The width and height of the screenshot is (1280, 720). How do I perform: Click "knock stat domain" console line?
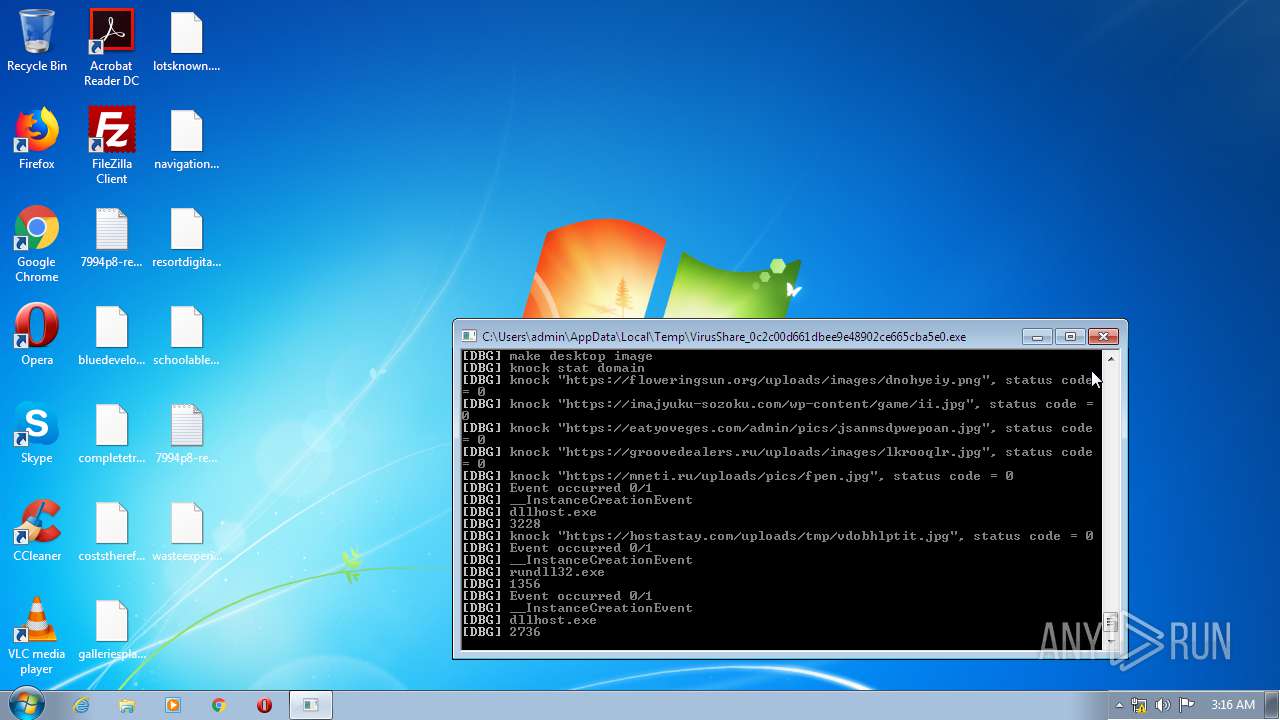[x=553, y=368]
